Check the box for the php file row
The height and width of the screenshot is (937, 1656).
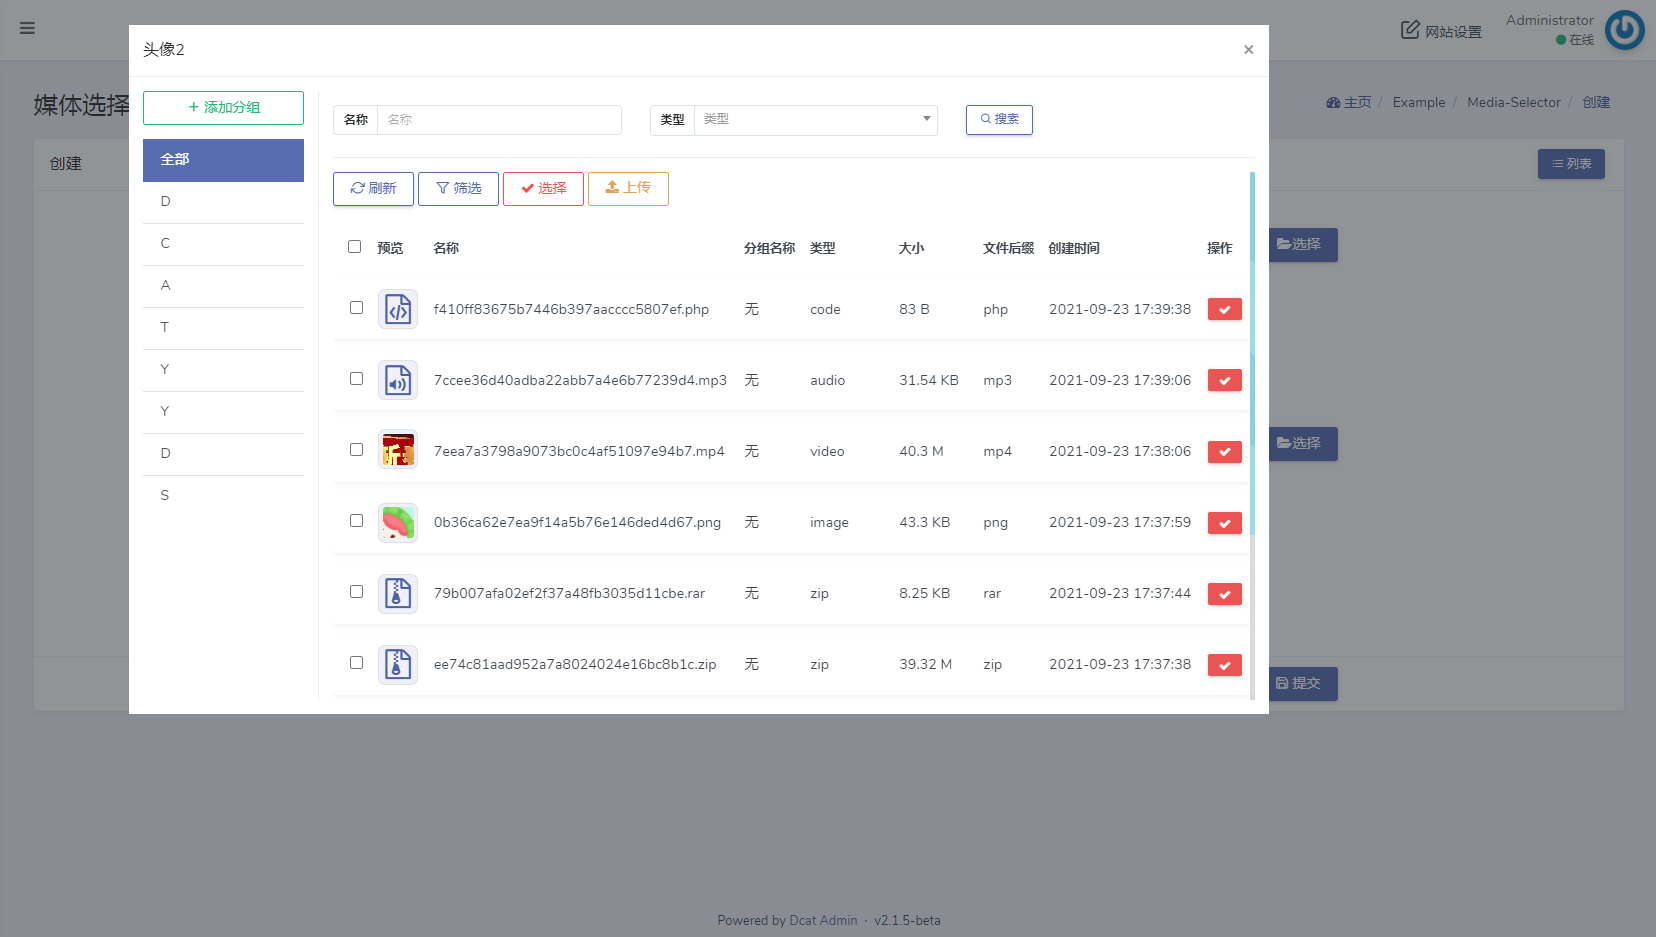356,308
